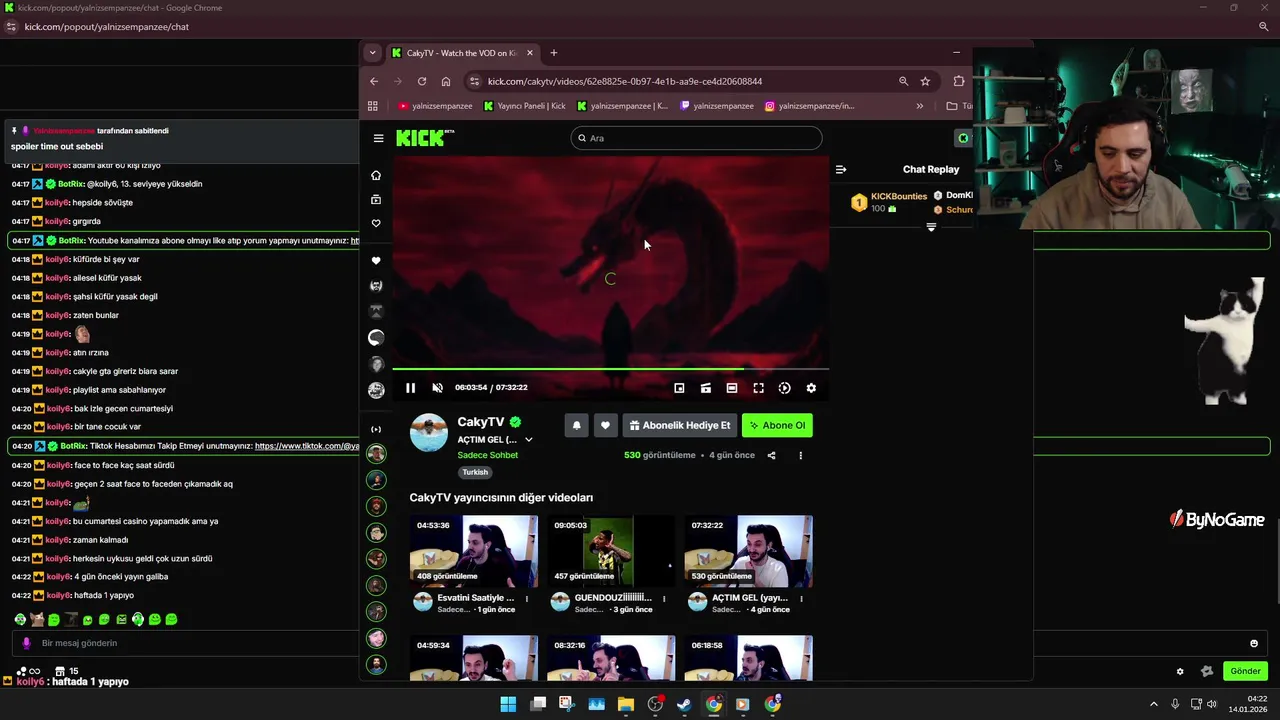The width and height of the screenshot is (1280, 720).
Task: Open the TikTok link in BotRix message
Action: 307,446
